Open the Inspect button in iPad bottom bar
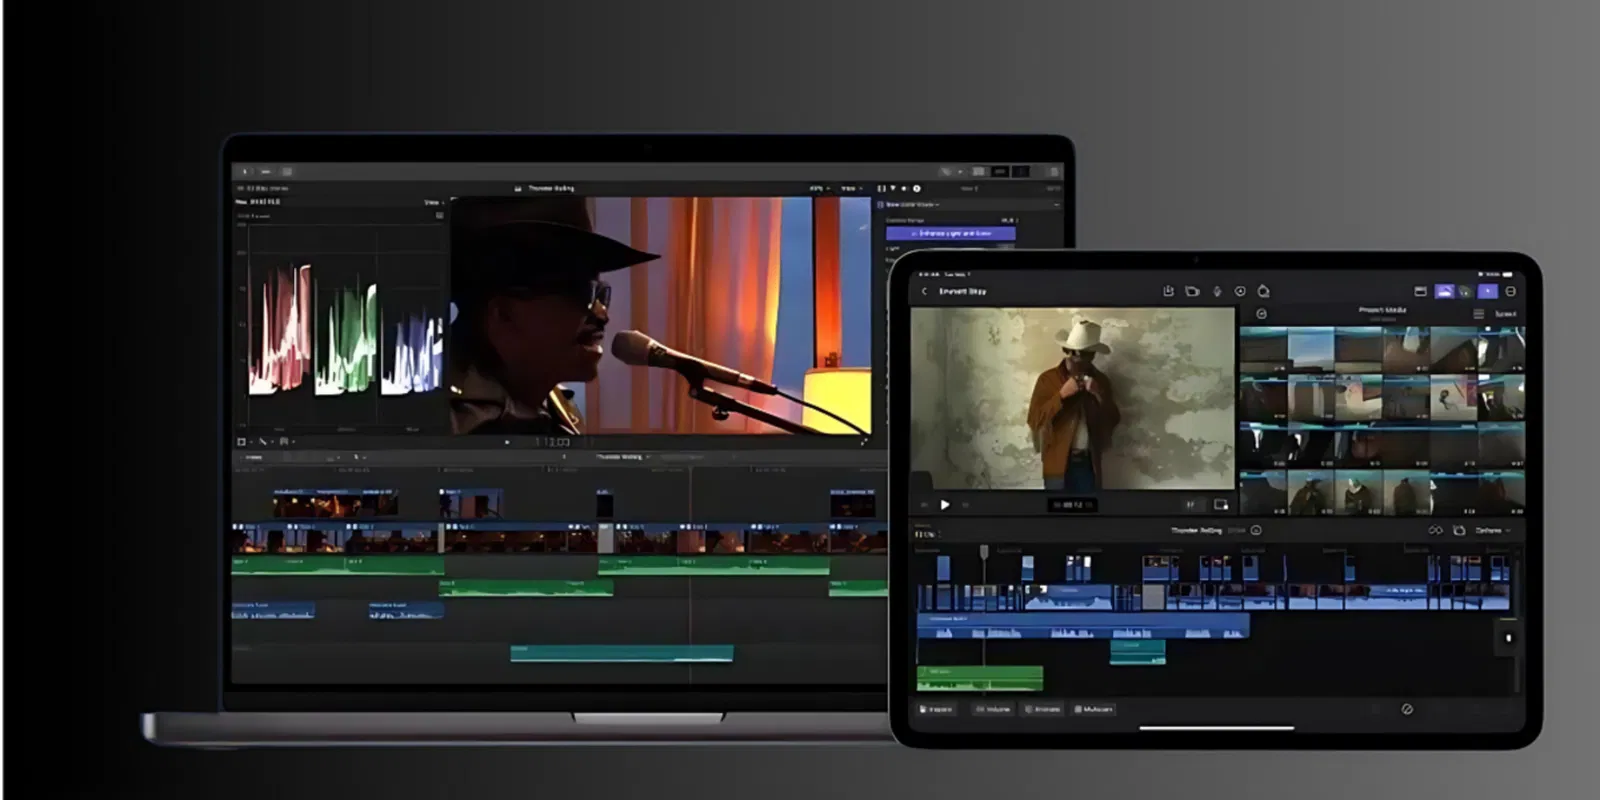This screenshot has height=800, width=1600. point(936,709)
